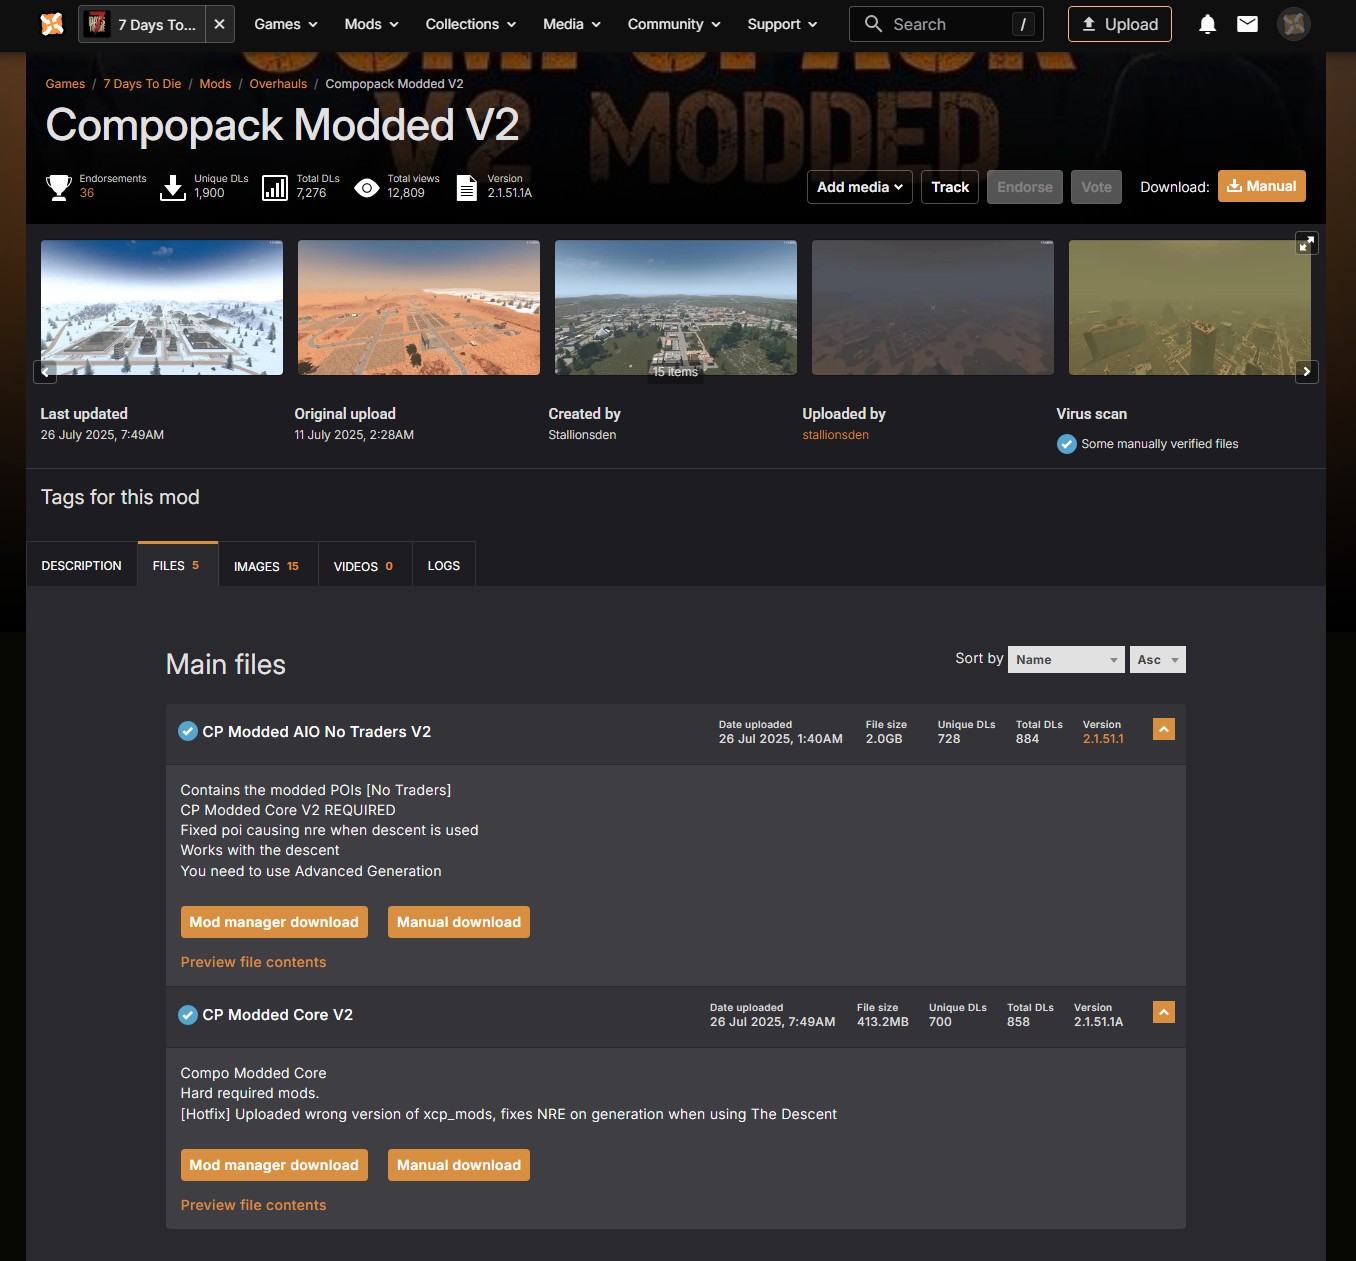The width and height of the screenshot is (1356, 1261).
Task: Open the notifications bell icon
Action: click(1207, 24)
